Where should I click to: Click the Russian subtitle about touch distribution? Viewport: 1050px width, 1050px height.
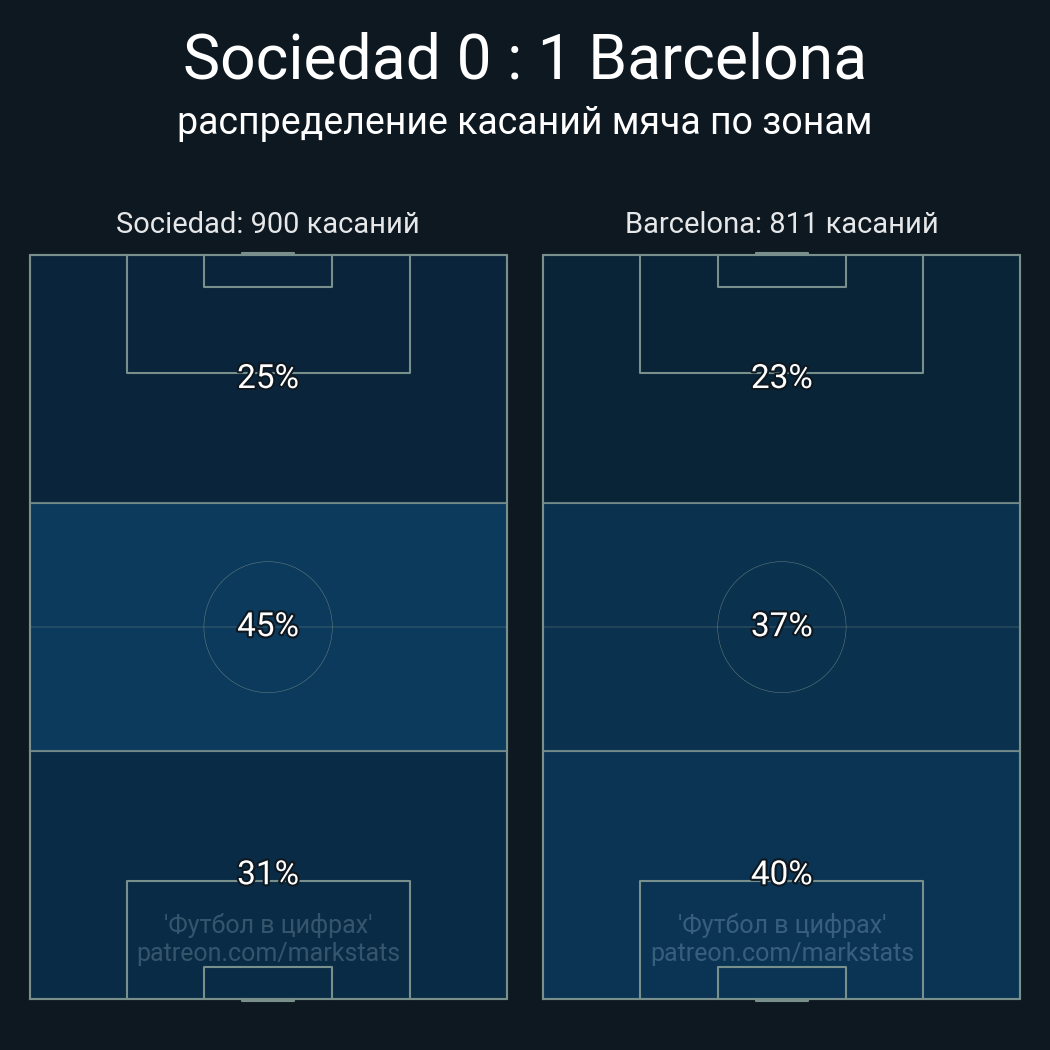(524, 123)
